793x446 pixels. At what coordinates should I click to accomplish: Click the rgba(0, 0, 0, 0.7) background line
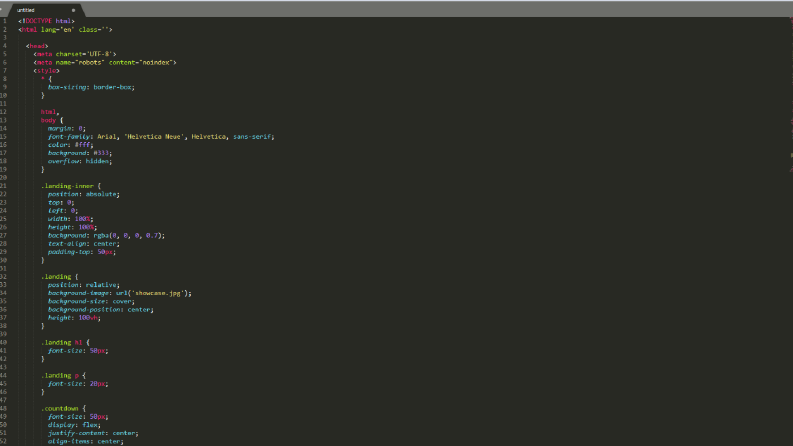click(107, 236)
